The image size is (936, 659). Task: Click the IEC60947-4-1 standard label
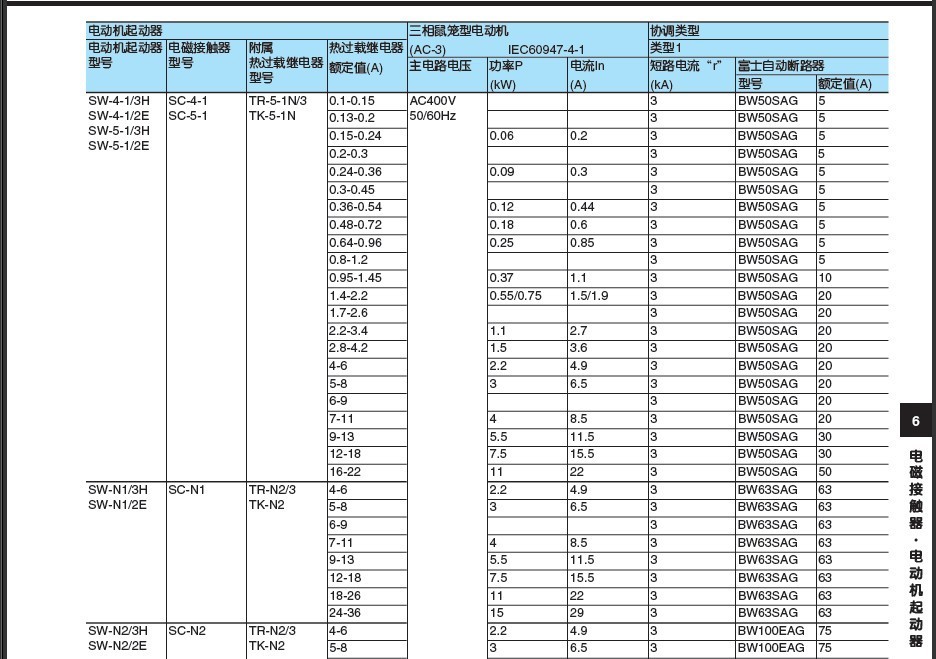[546, 49]
